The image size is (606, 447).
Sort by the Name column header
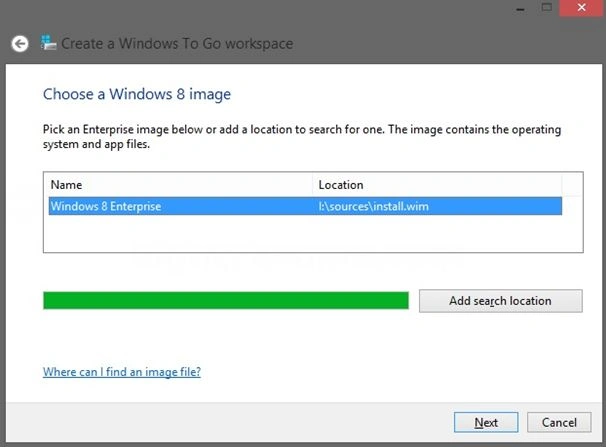pos(180,185)
